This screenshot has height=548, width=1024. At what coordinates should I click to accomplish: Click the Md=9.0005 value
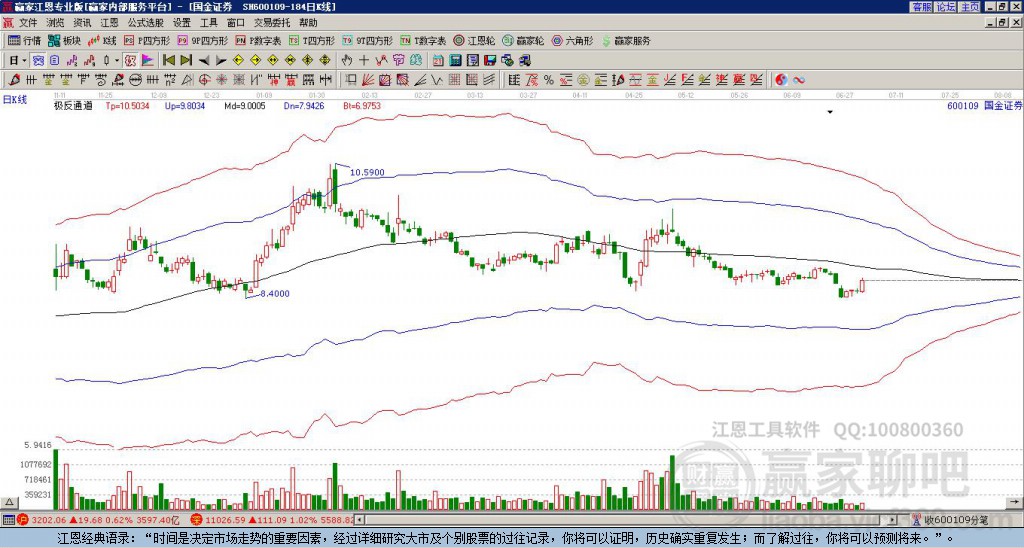(x=245, y=105)
